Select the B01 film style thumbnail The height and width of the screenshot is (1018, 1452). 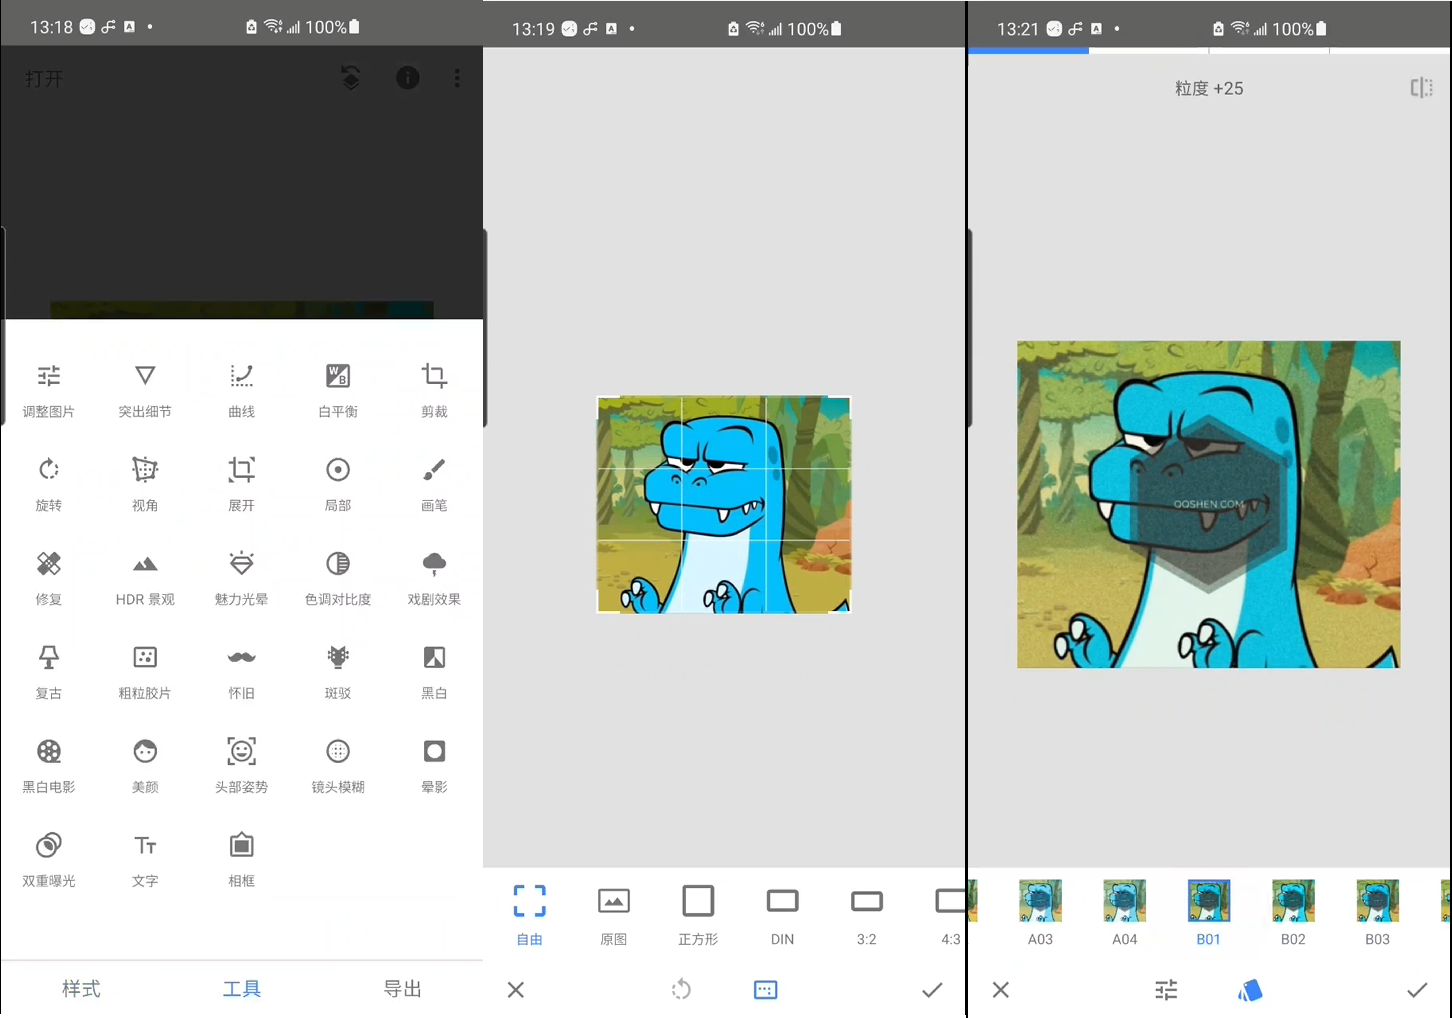coord(1208,913)
